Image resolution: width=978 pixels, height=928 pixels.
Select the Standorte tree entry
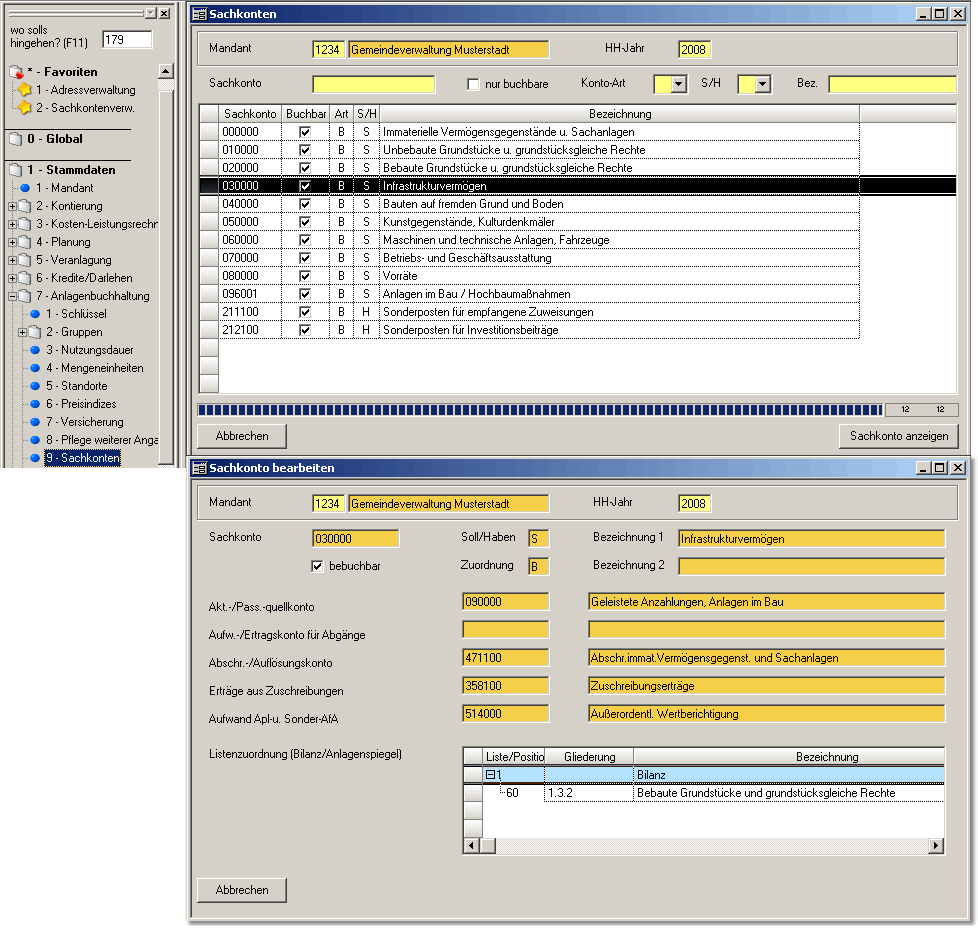click(76, 386)
